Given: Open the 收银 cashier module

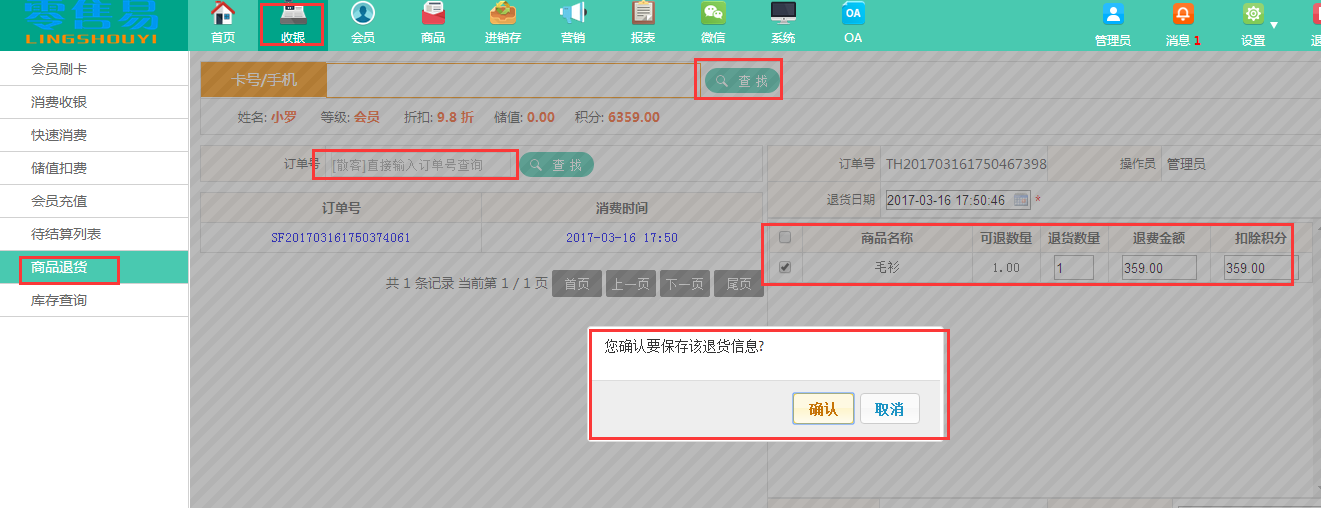Looking at the screenshot, I should [293, 24].
